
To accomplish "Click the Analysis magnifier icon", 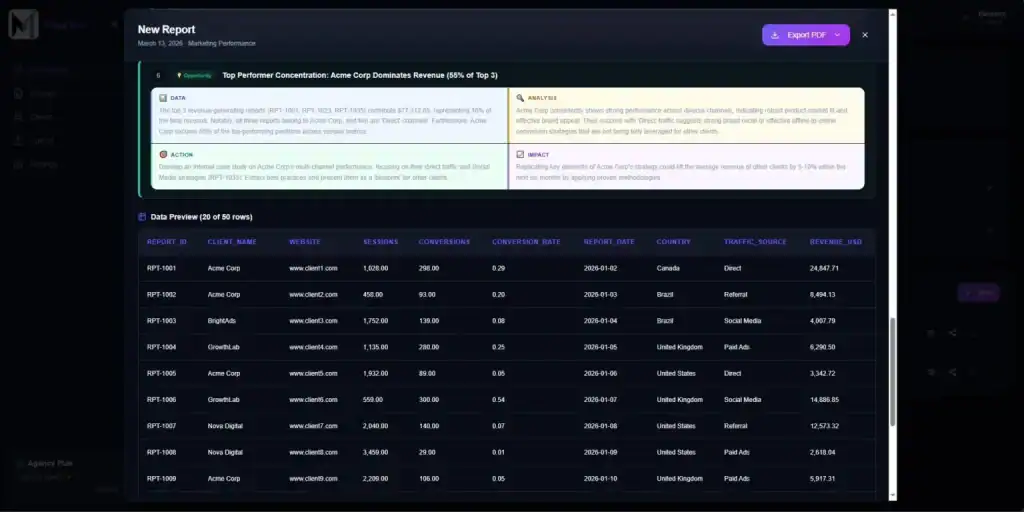I will (x=520, y=98).
